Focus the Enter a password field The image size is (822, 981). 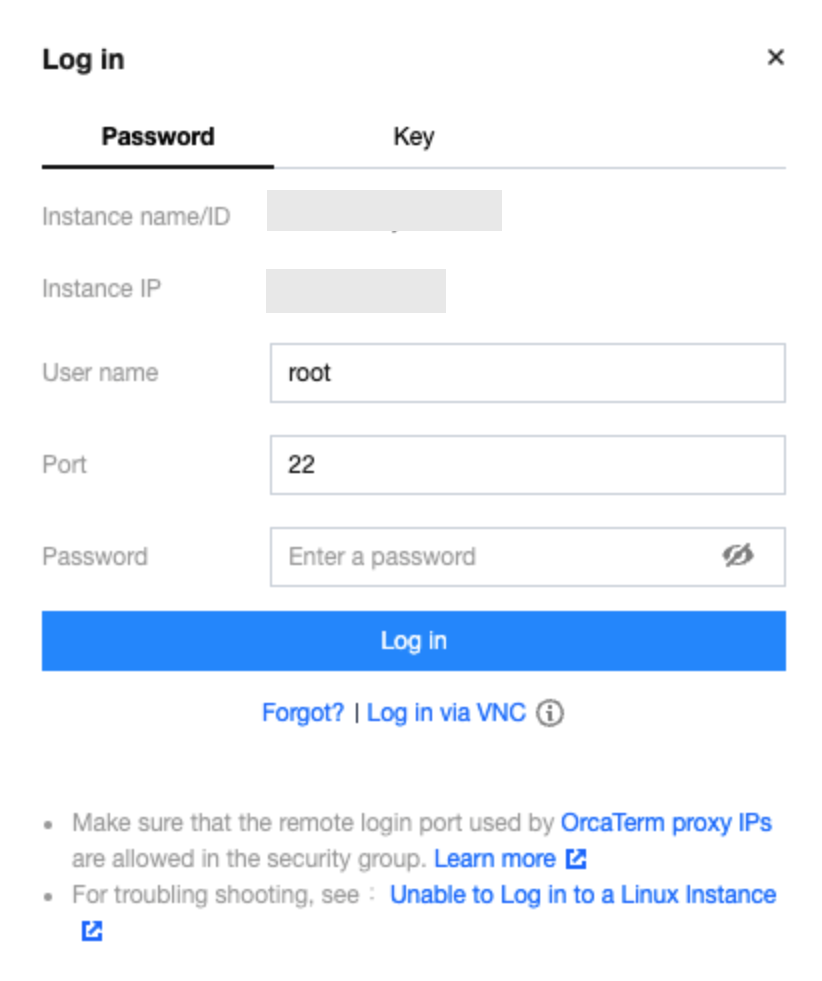[x=495, y=557]
